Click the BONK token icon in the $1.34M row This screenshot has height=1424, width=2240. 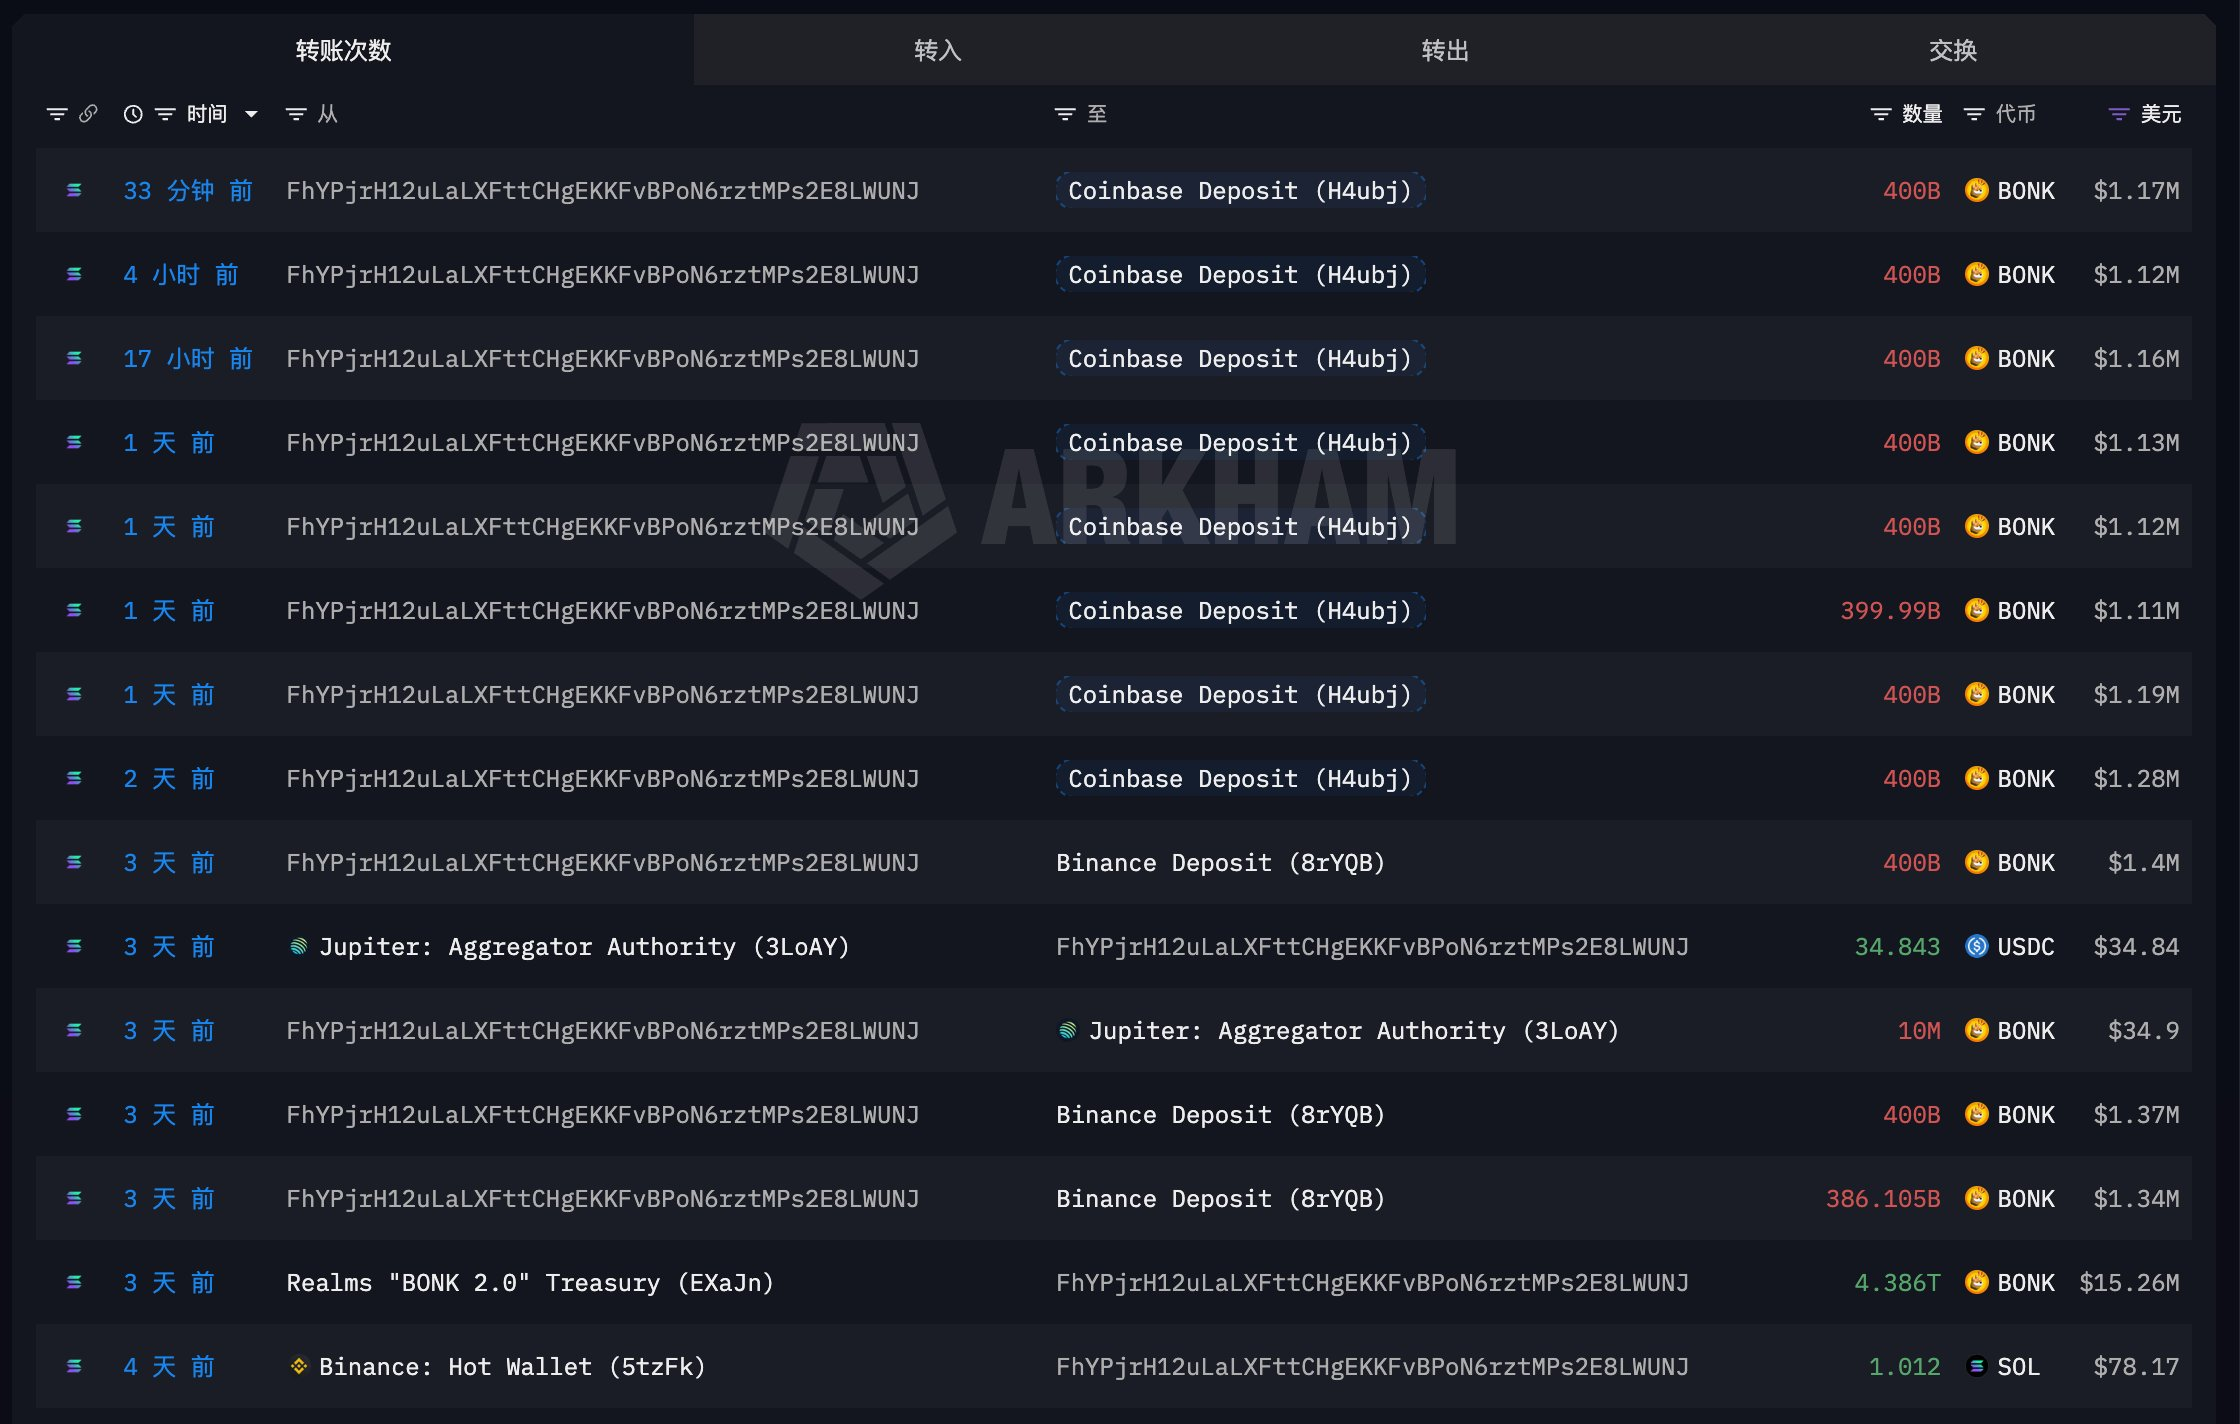1977,1198
